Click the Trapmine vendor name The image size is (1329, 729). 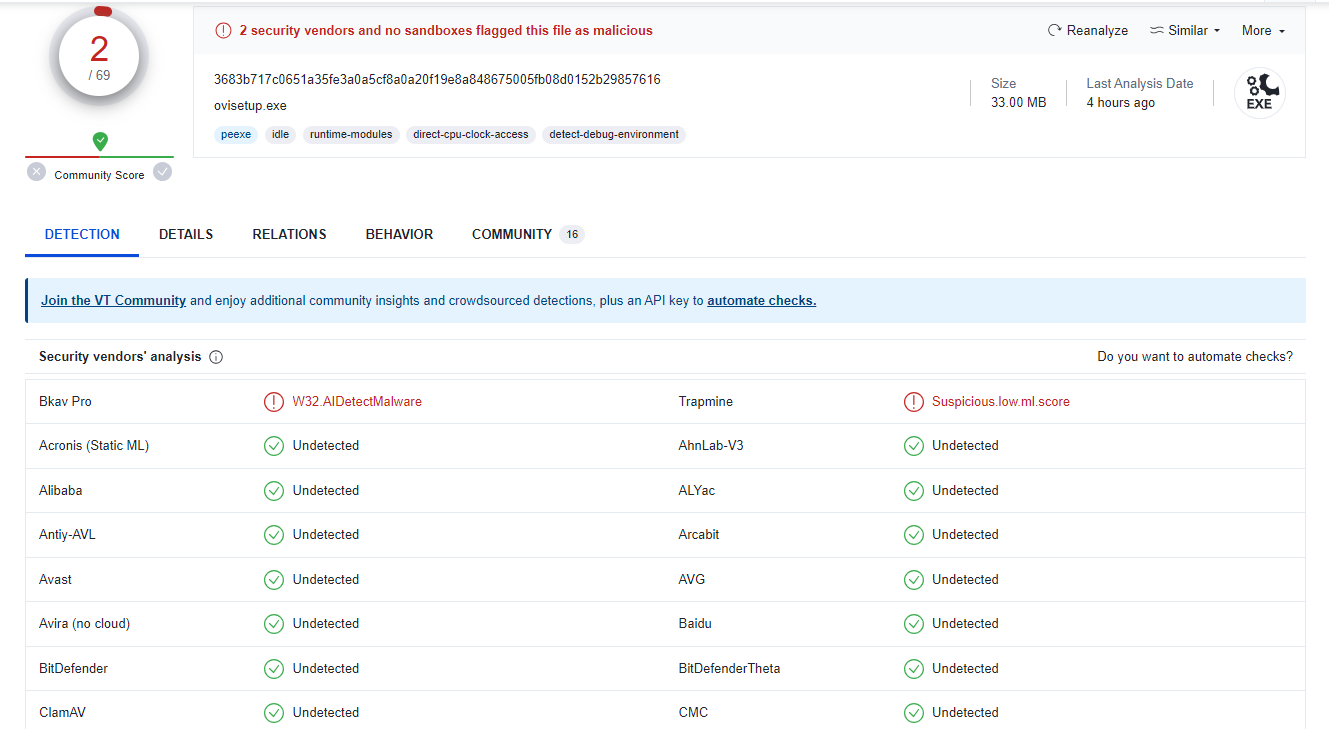[706, 402]
